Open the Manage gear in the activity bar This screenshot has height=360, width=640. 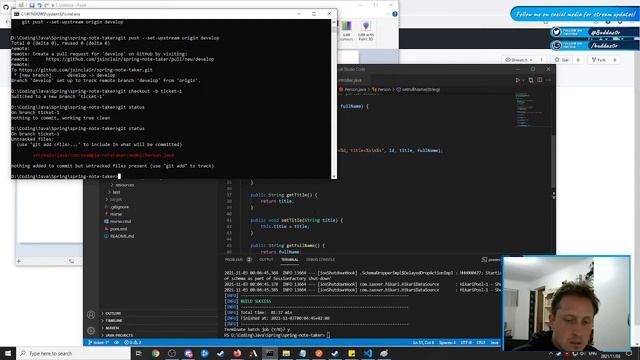tap(91, 330)
